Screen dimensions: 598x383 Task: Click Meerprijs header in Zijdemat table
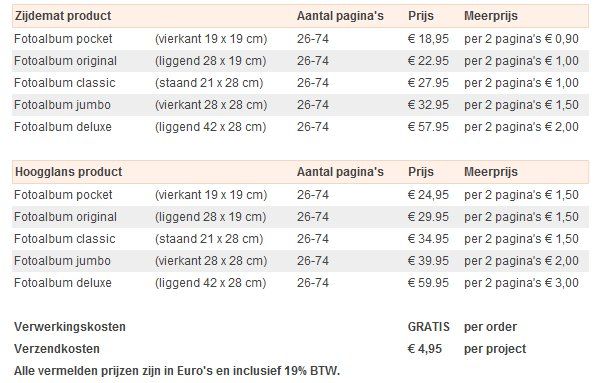click(491, 16)
